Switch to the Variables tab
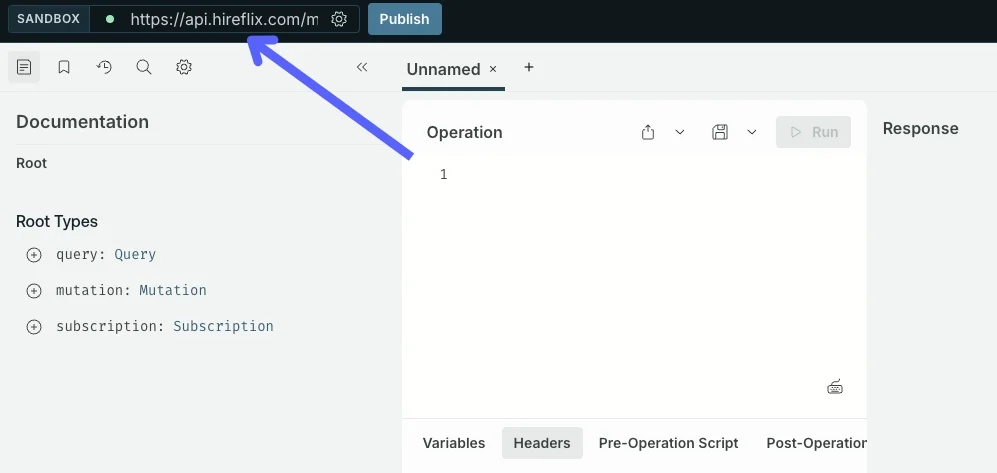997x473 pixels. coord(454,443)
